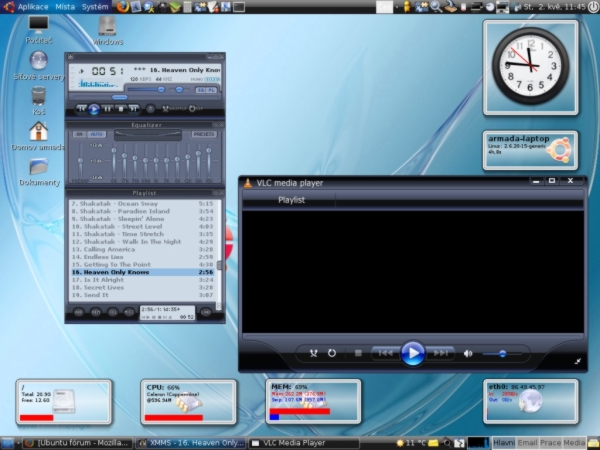Toggle the equalizer ON button
The width and height of the screenshot is (600, 450).
[79, 134]
